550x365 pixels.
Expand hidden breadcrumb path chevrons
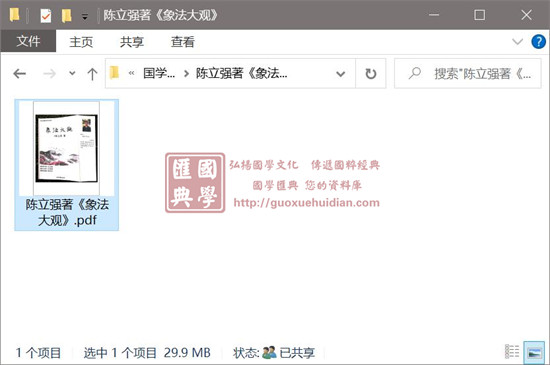click(x=132, y=74)
